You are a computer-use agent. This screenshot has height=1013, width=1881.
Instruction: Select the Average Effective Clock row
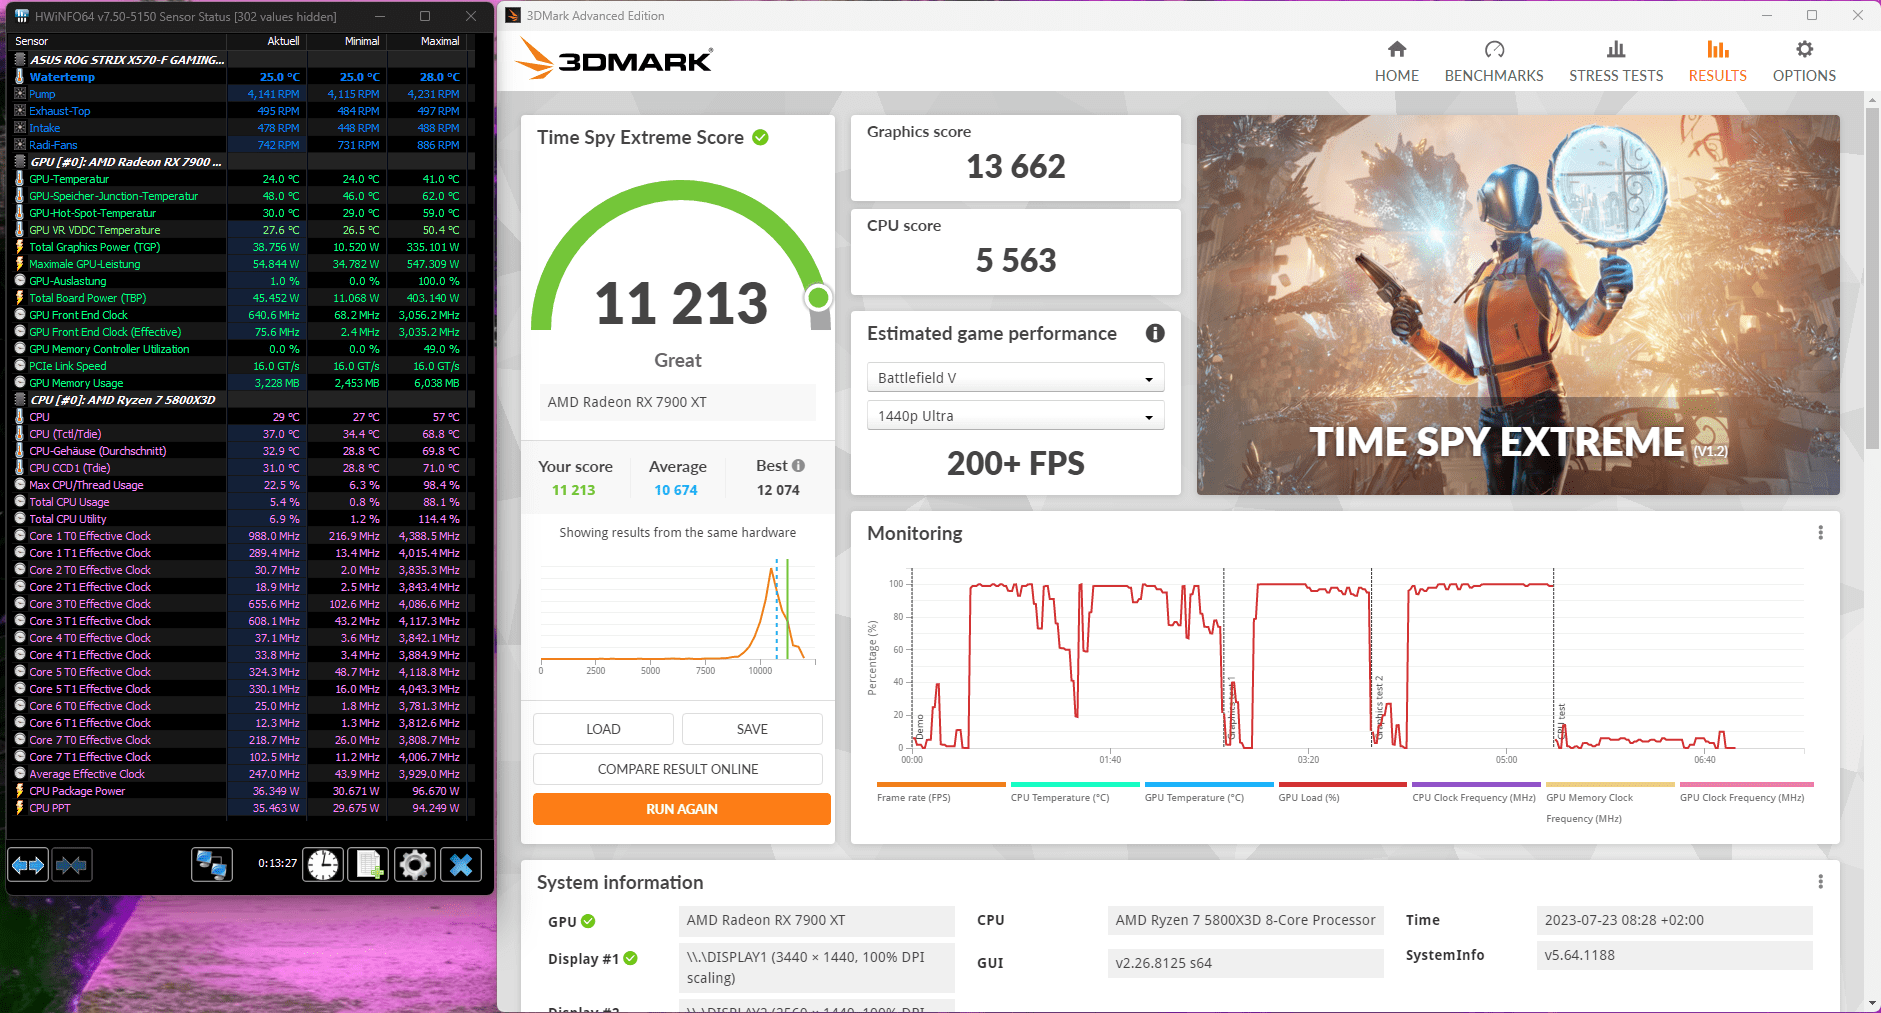(x=238, y=774)
